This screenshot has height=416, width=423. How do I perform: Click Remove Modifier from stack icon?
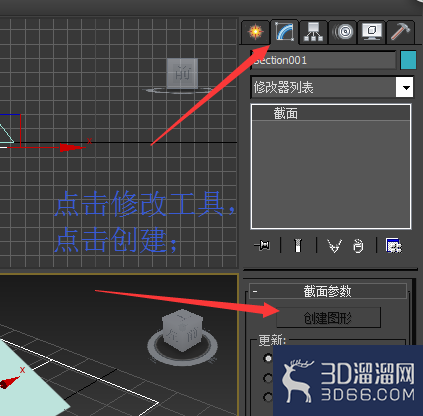(358, 246)
